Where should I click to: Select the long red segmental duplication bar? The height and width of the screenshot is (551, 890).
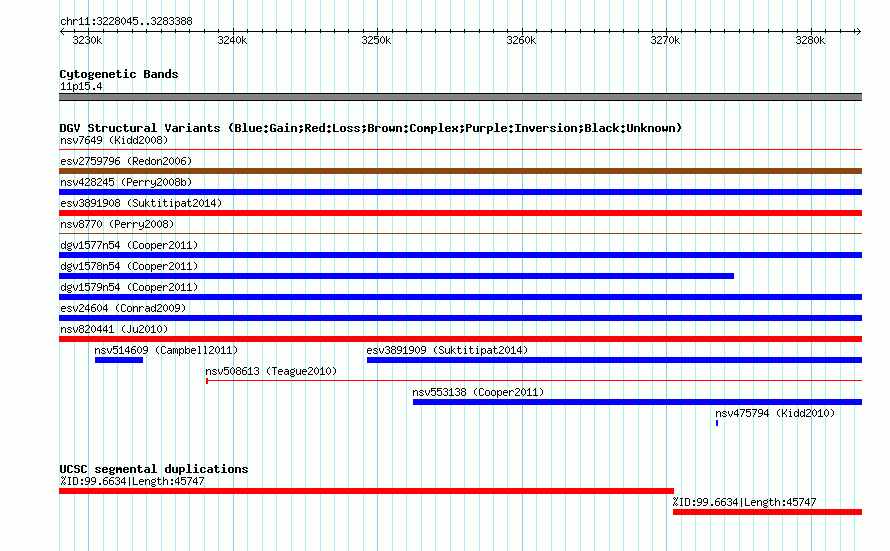coord(367,491)
